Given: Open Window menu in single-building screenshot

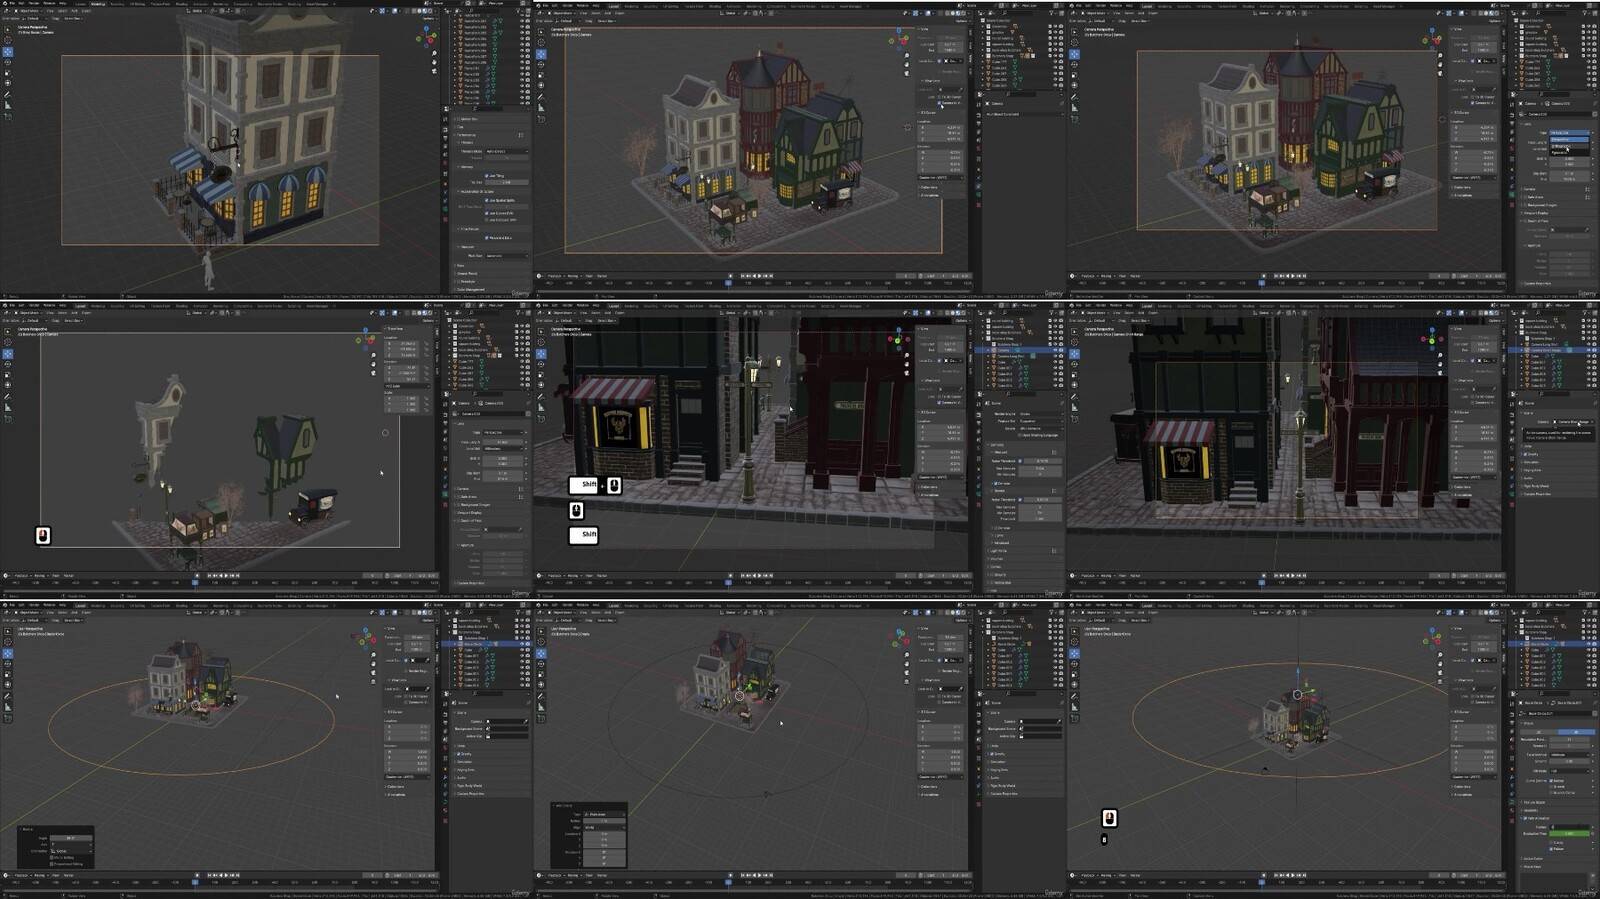Looking at the screenshot, I should [49, 3].
